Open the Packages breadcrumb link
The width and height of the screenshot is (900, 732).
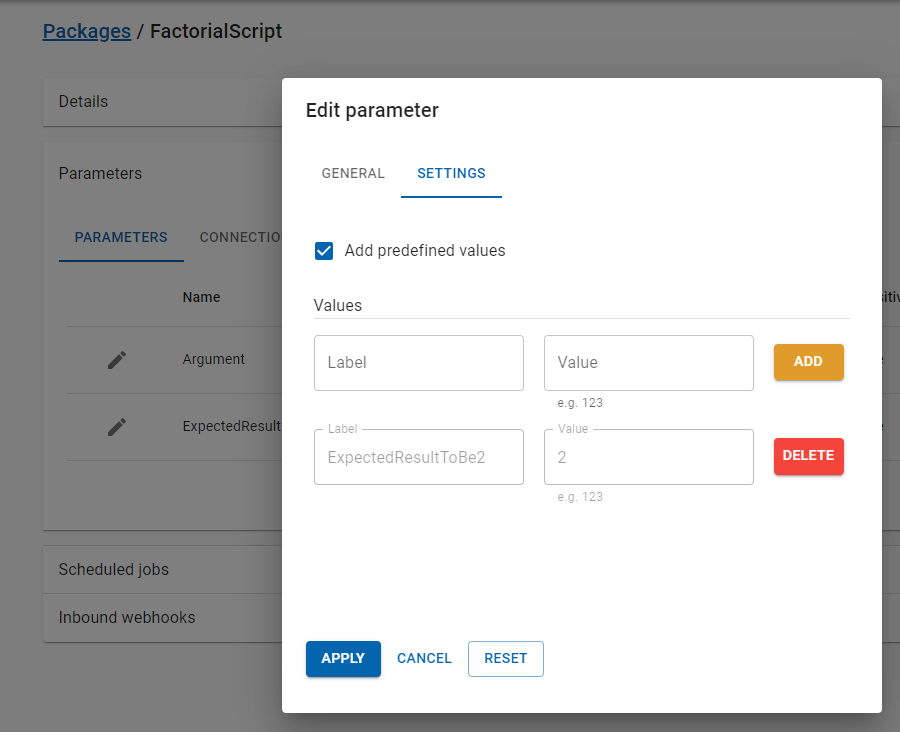(x=87, y=31)
